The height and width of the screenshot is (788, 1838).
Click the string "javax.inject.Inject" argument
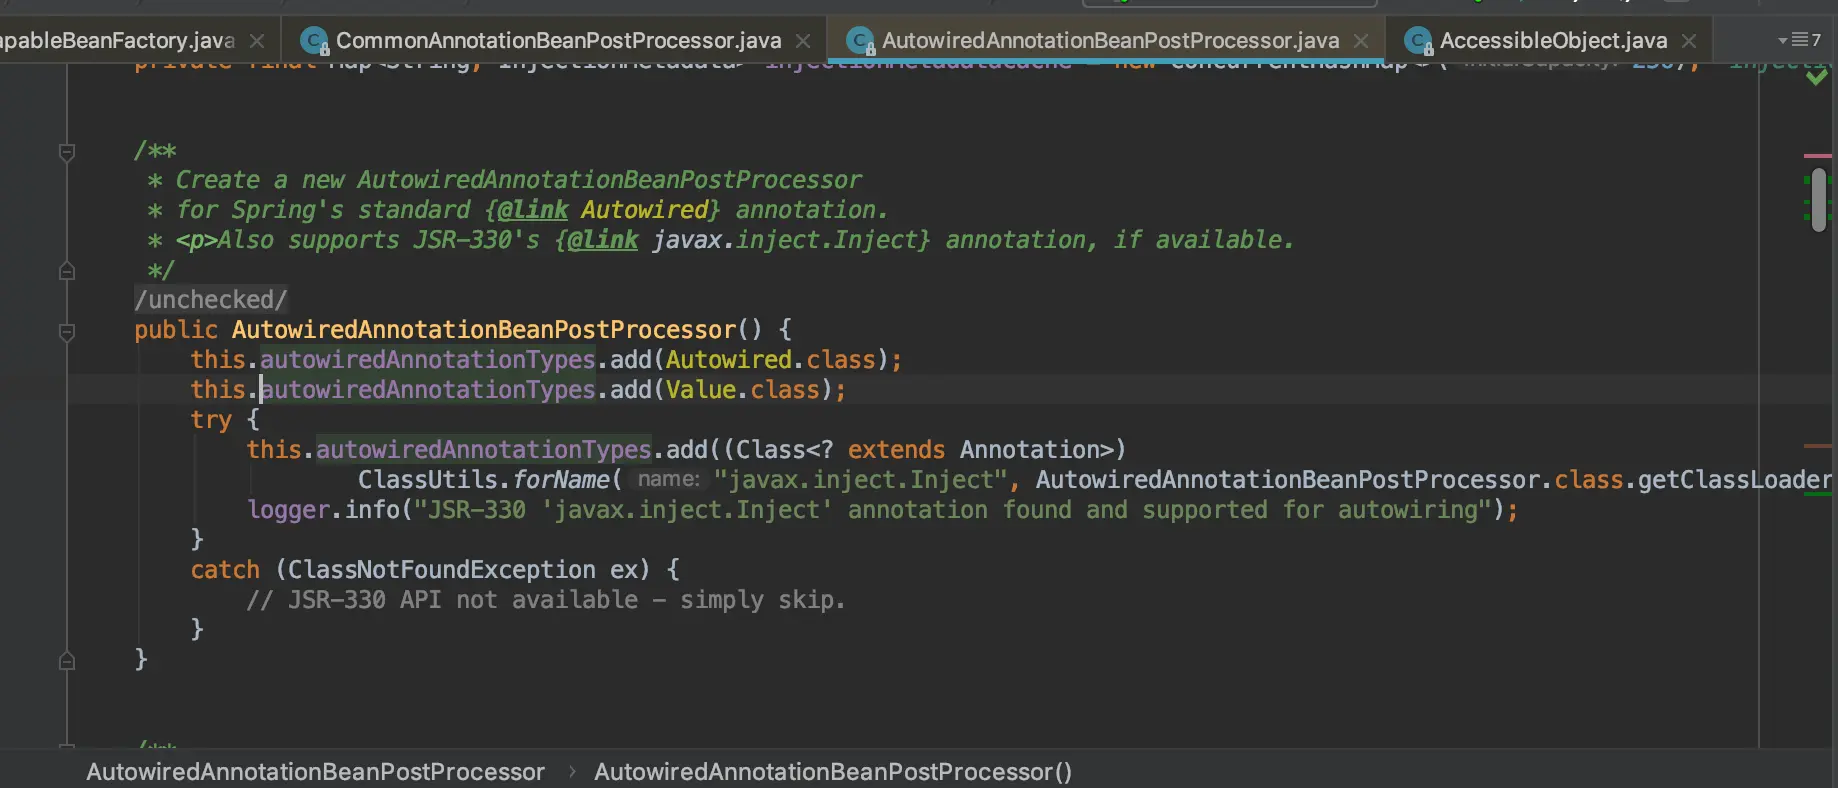coord(861,480)
